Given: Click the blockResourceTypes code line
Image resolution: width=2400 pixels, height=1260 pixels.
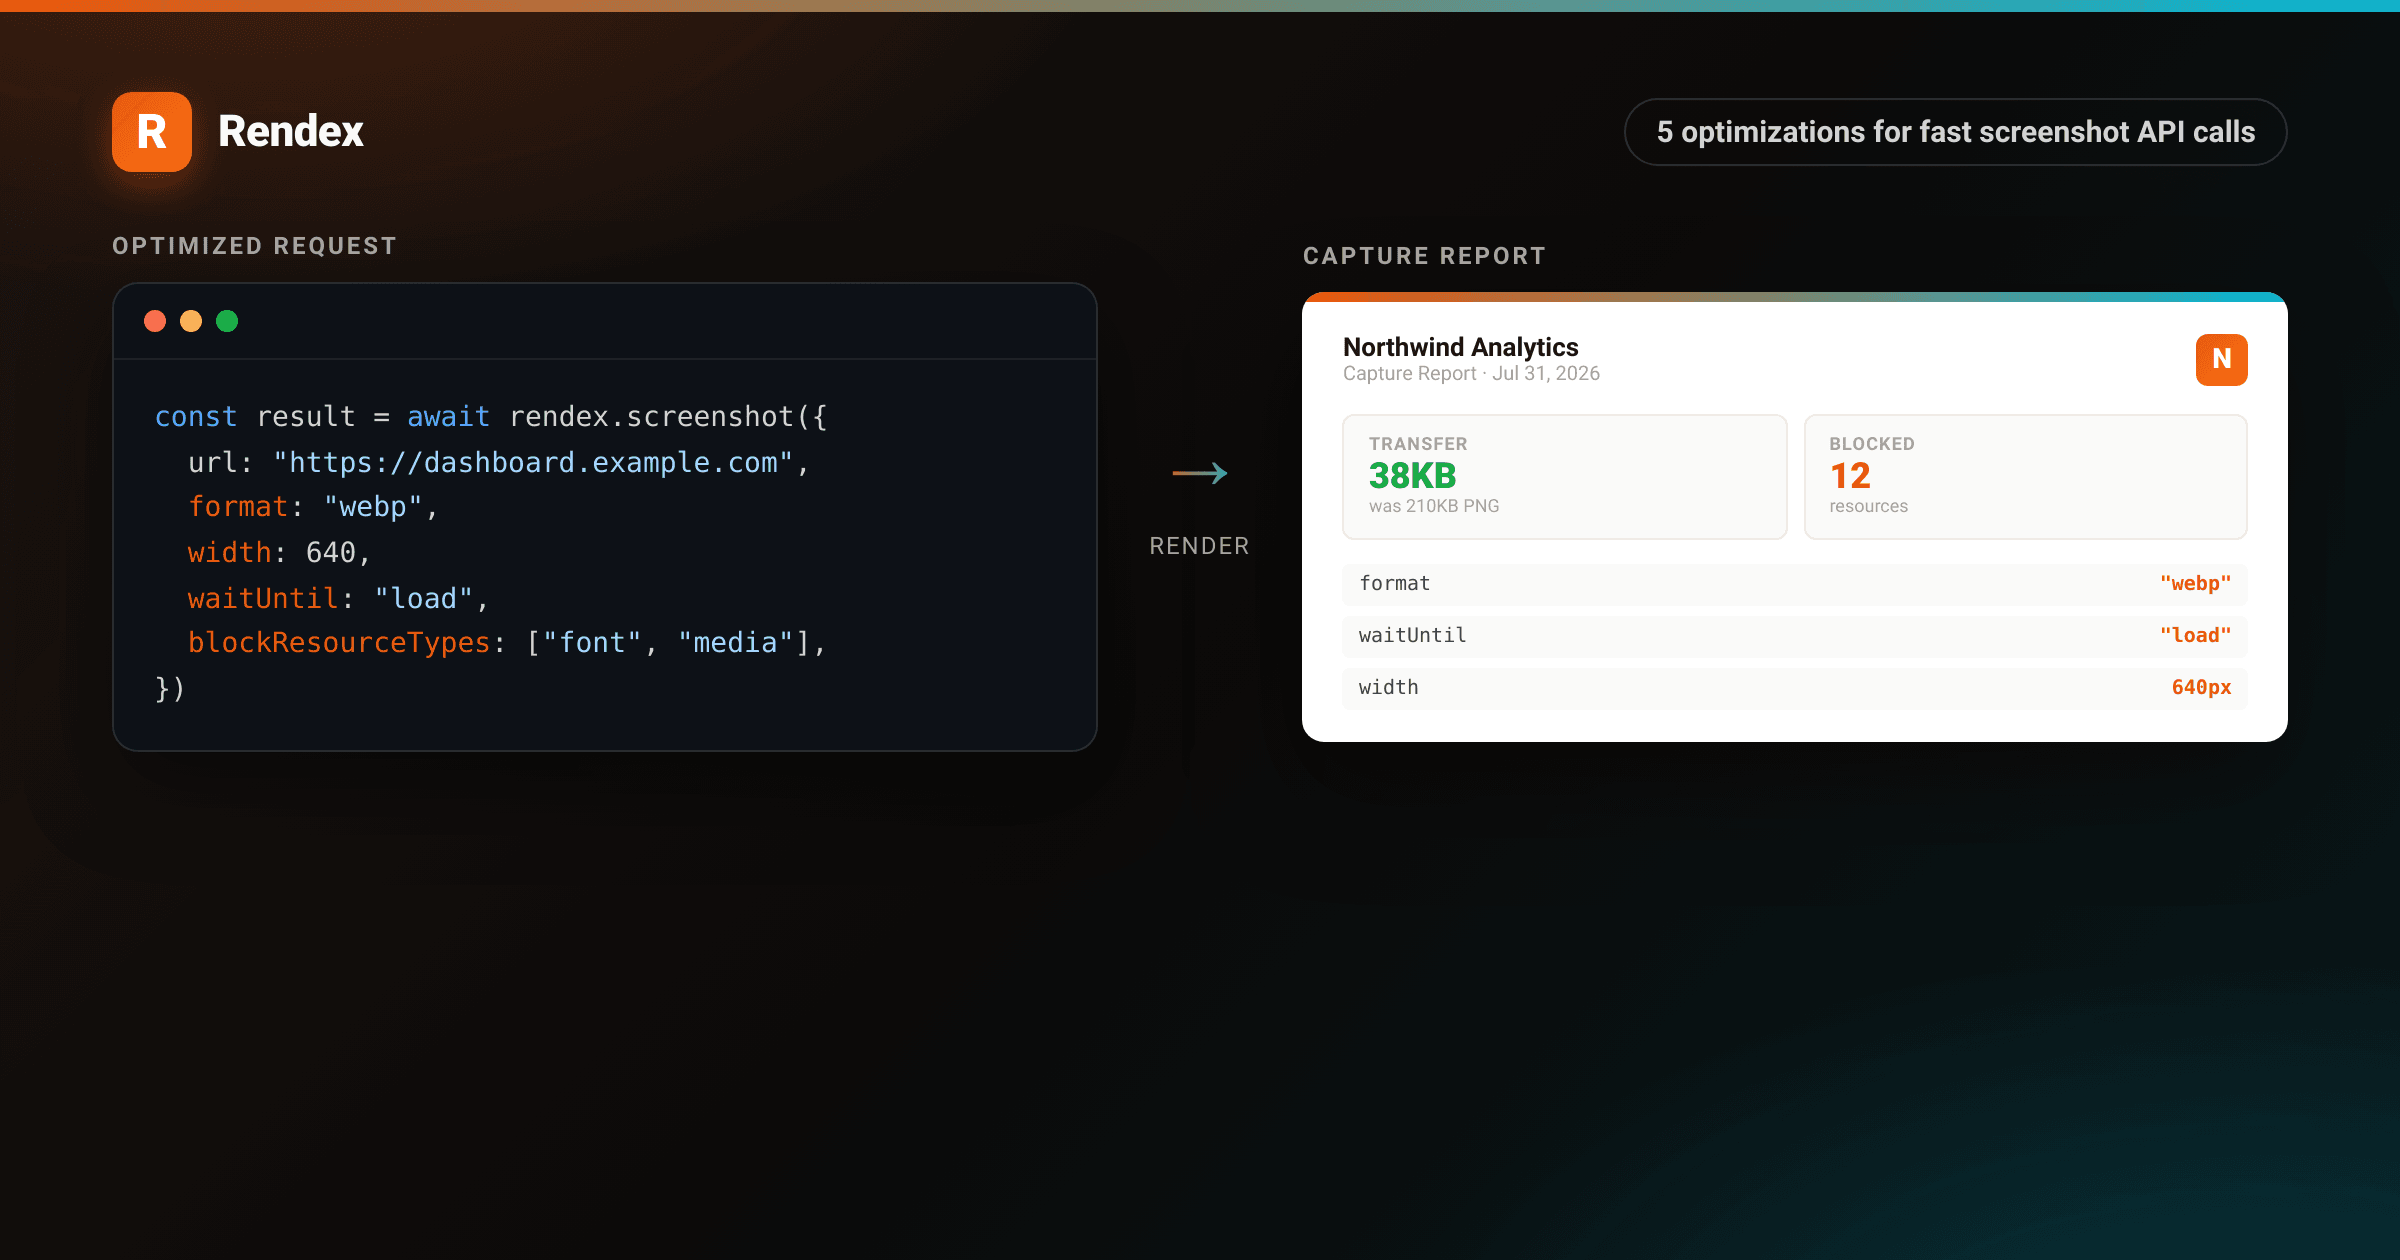Looking at the screenshot, I should coord(507,642).
